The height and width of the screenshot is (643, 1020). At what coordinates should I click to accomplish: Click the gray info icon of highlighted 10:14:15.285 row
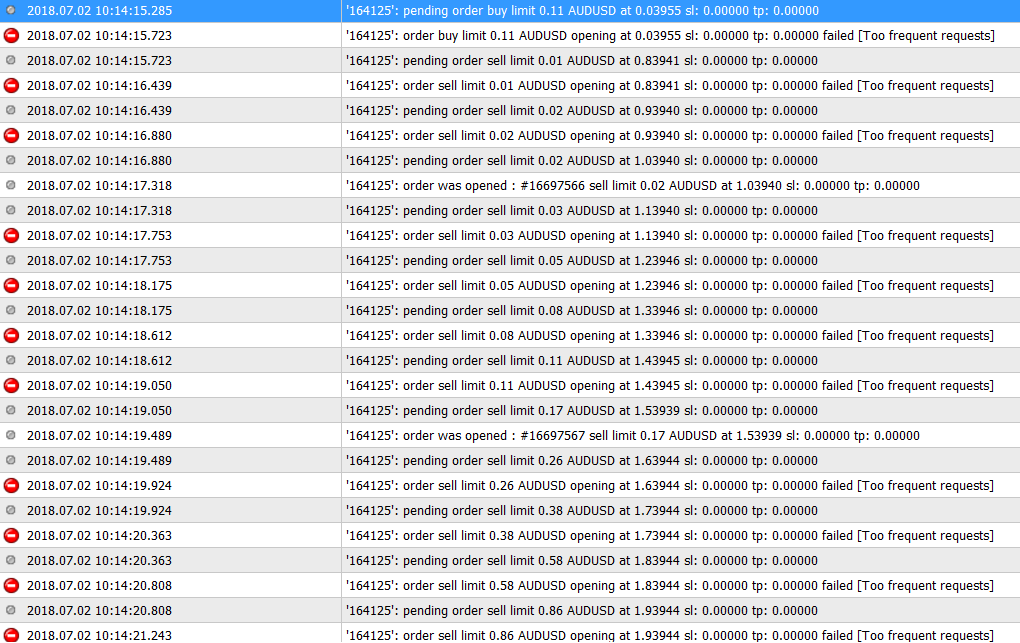coord(10,10)
